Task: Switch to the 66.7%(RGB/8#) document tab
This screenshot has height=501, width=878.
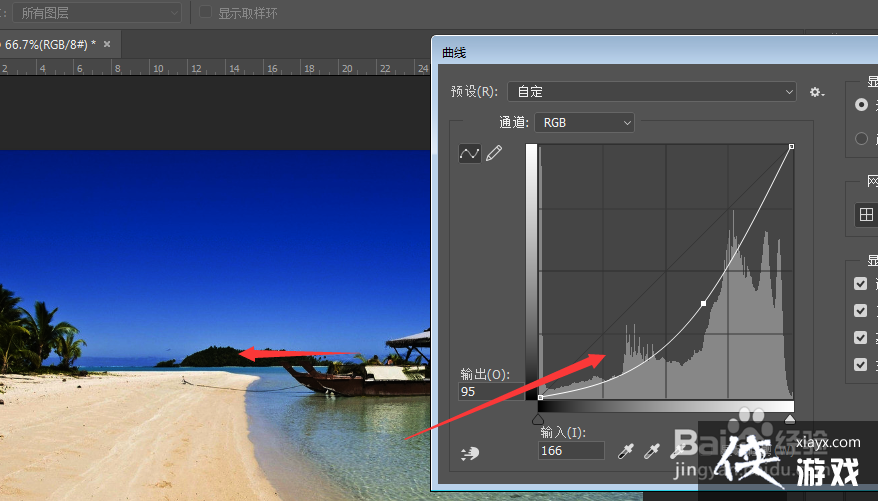Action: coord(48,44)
